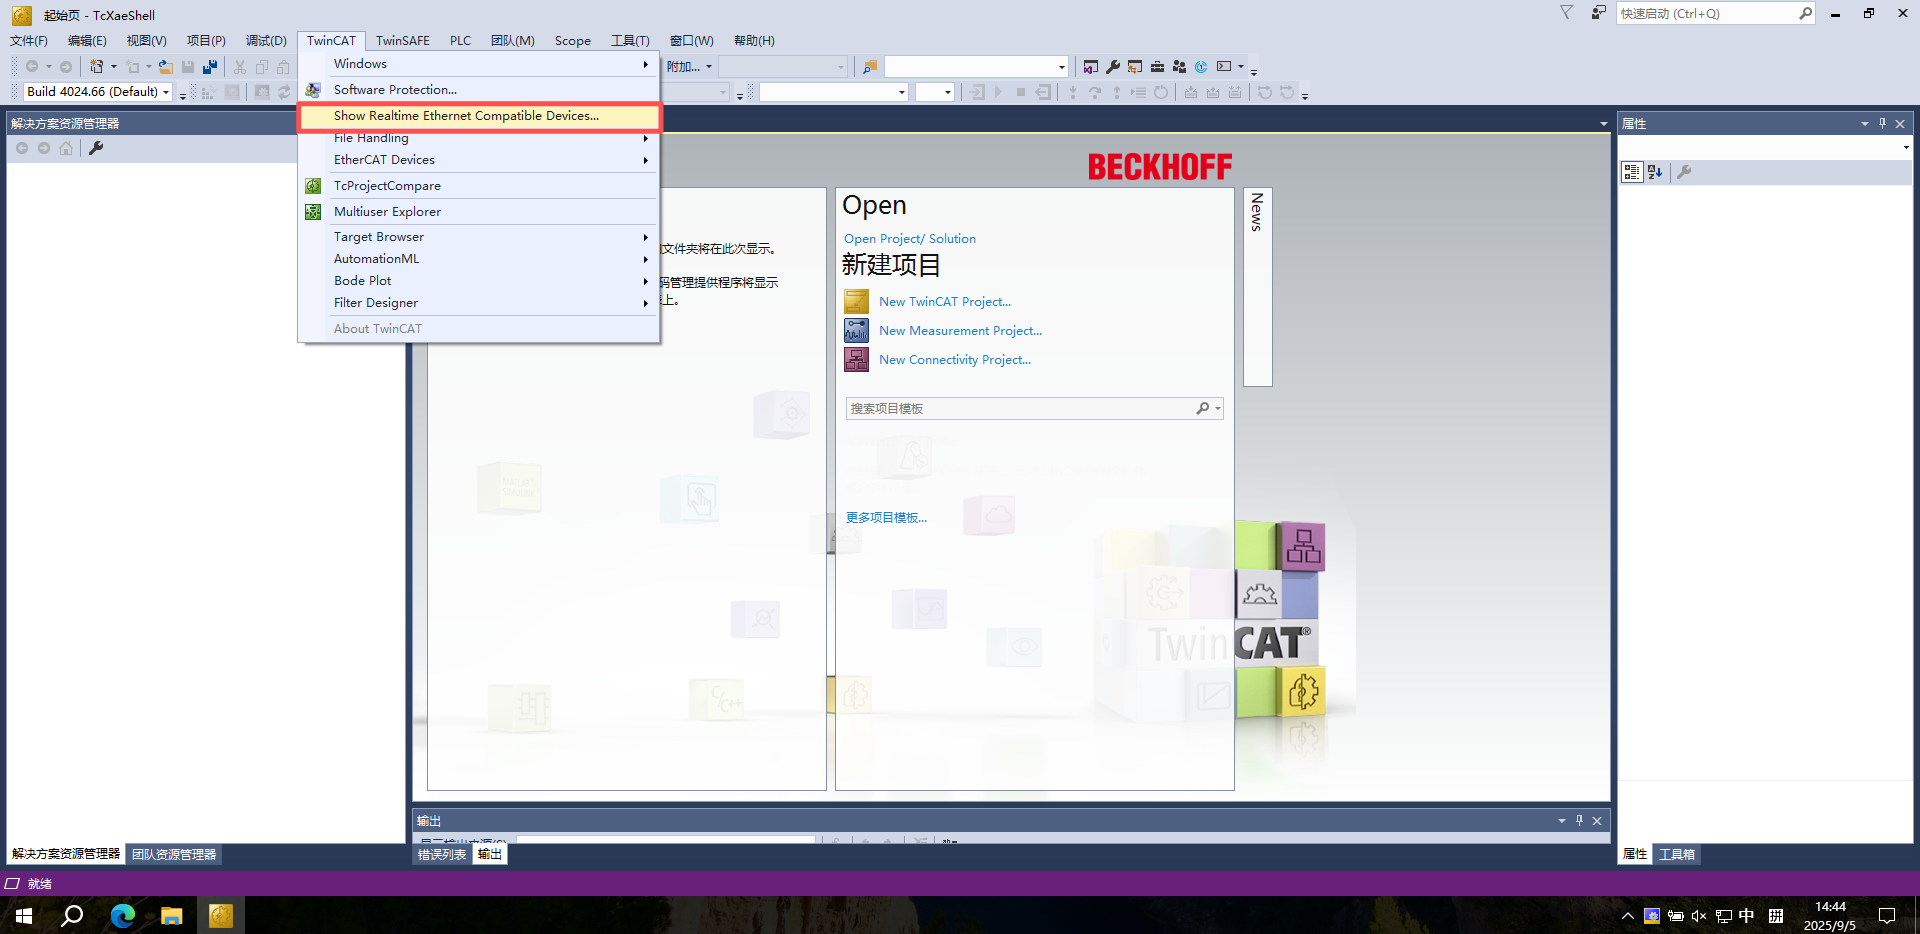This screenshot has width=1920, height=934.
Task: Expand the search dropdown arrow in template search box
Action: click(1218, 409)
